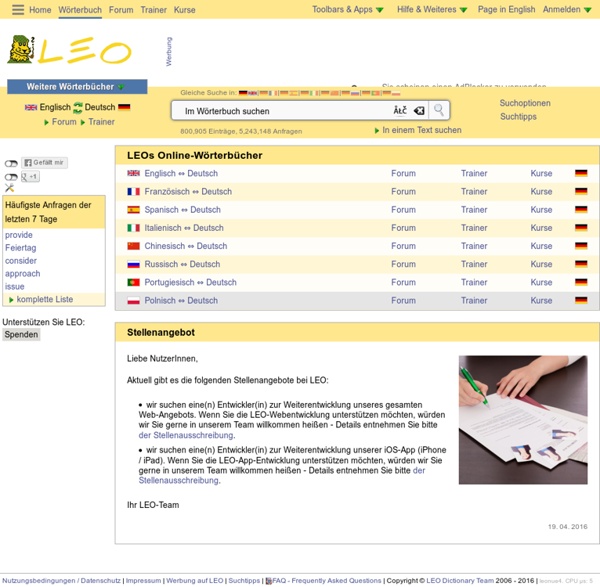600x587 pixels.
Task: Open the komplette Liste link
Action: pyautogui.click(x=45, y=299)
